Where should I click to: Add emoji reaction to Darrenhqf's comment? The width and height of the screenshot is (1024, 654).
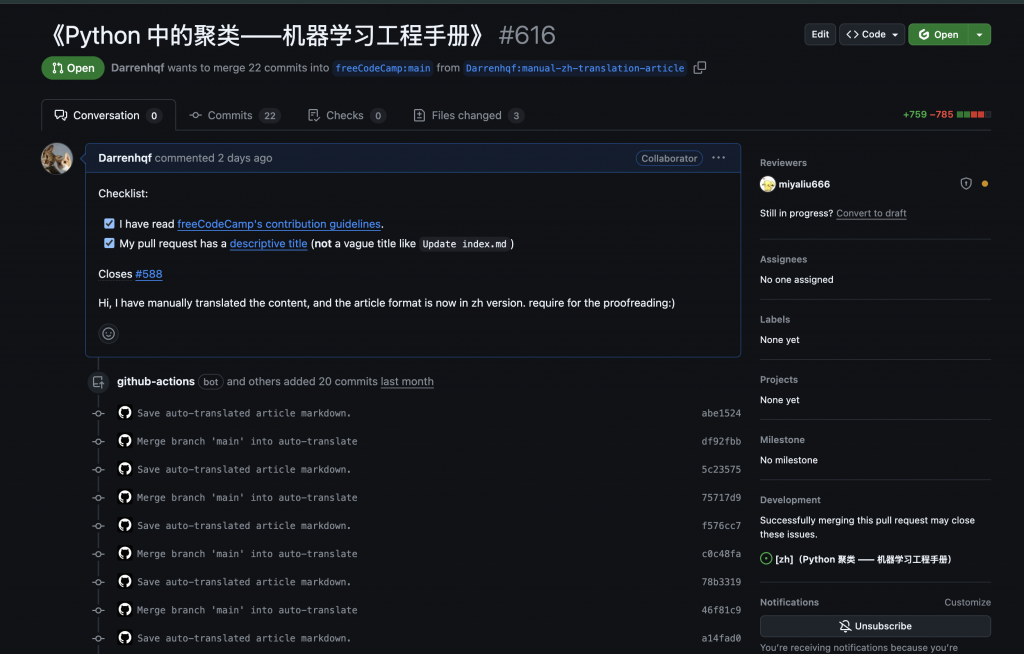click(x=108, y=334)
